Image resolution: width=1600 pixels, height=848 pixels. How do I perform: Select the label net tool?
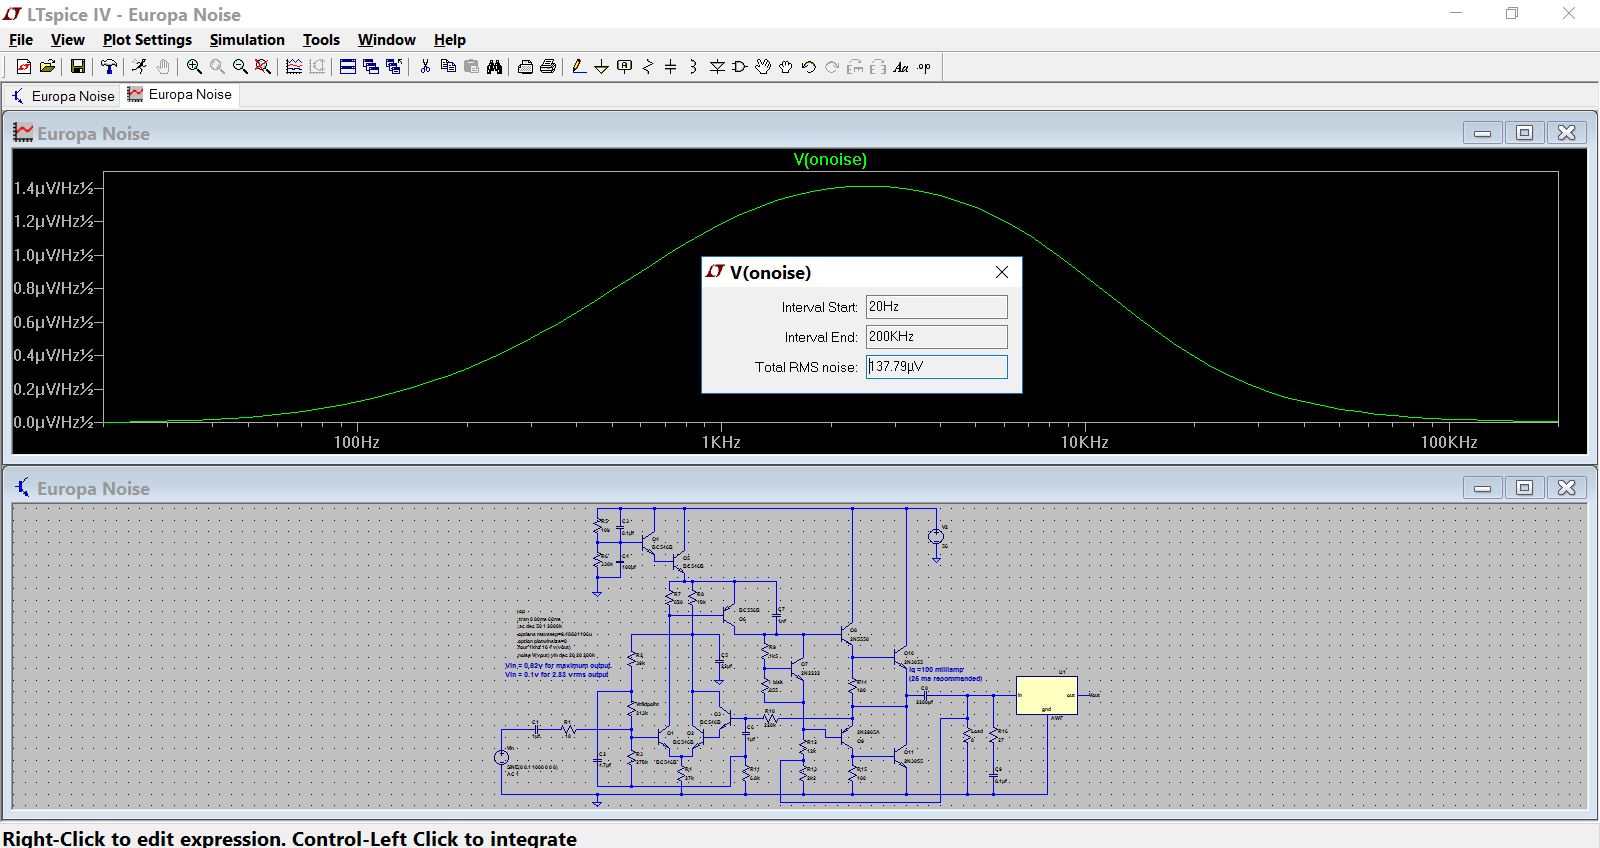(625, 67)
